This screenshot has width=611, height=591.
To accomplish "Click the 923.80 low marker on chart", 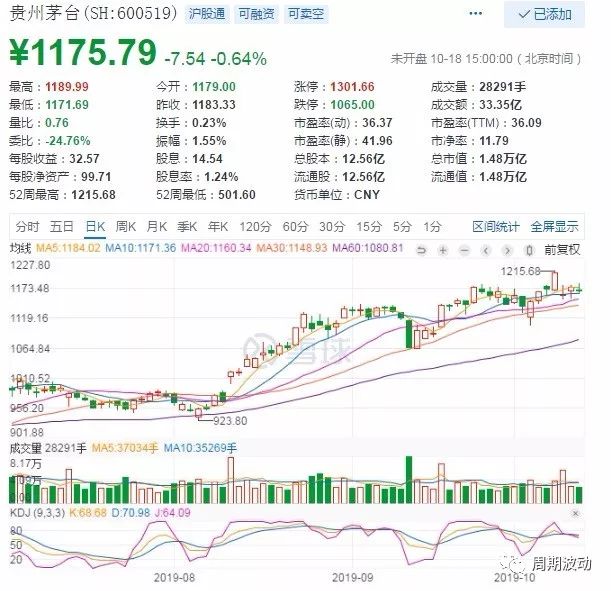I will (230, 421).
